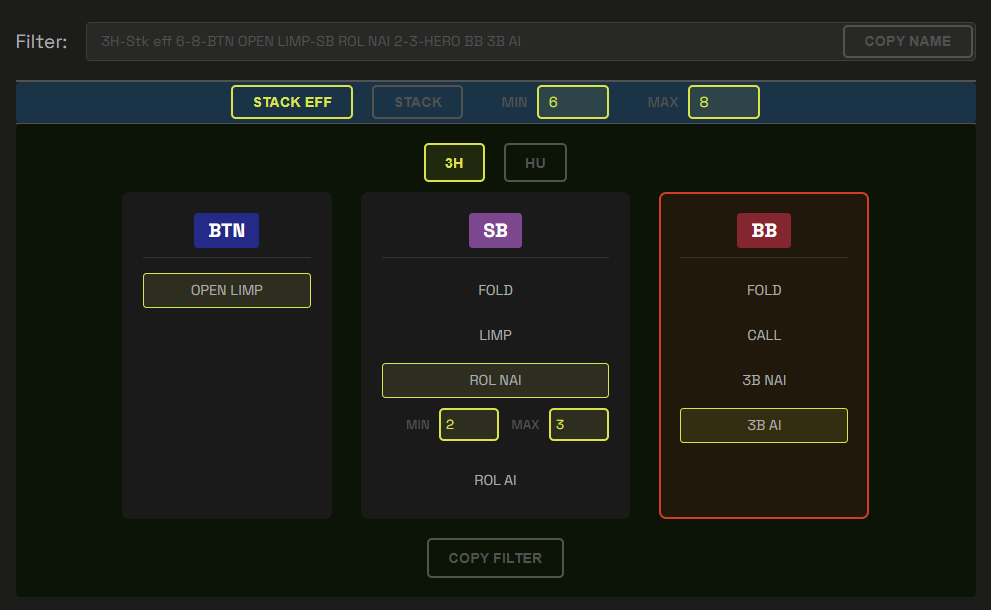Viewport: 991px width, 610px height.
Task: Choose ROL AI under the SB column
Action: 495,480
